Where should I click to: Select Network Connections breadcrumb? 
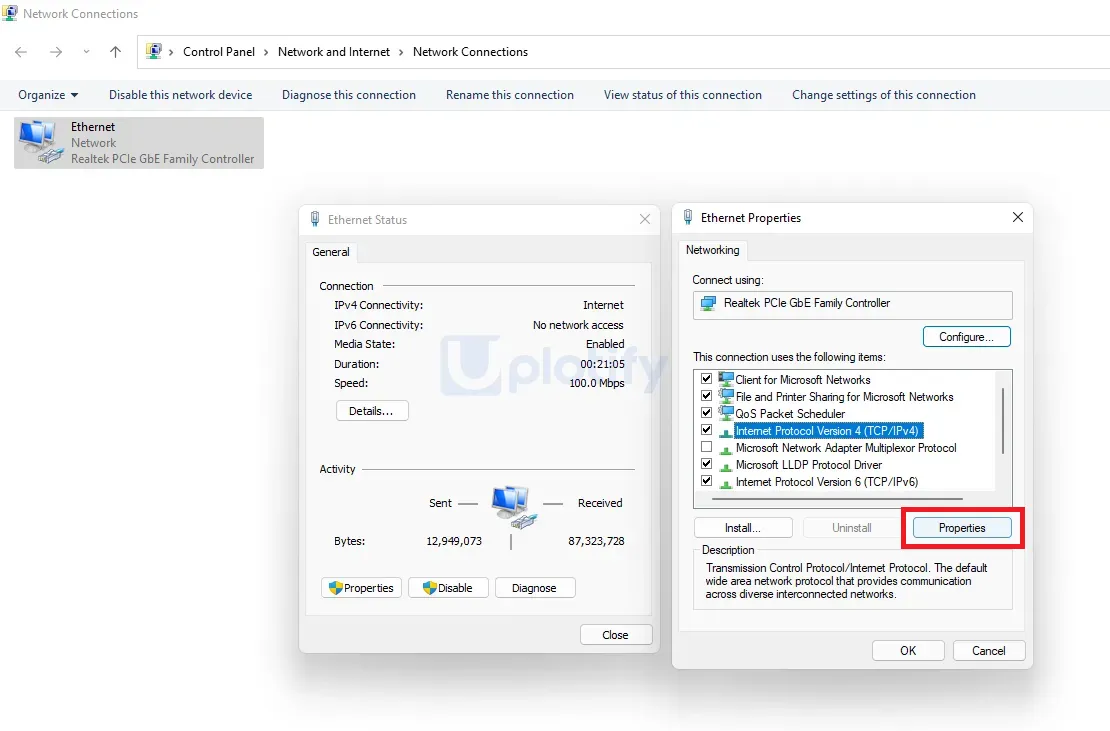pos(470,52)
